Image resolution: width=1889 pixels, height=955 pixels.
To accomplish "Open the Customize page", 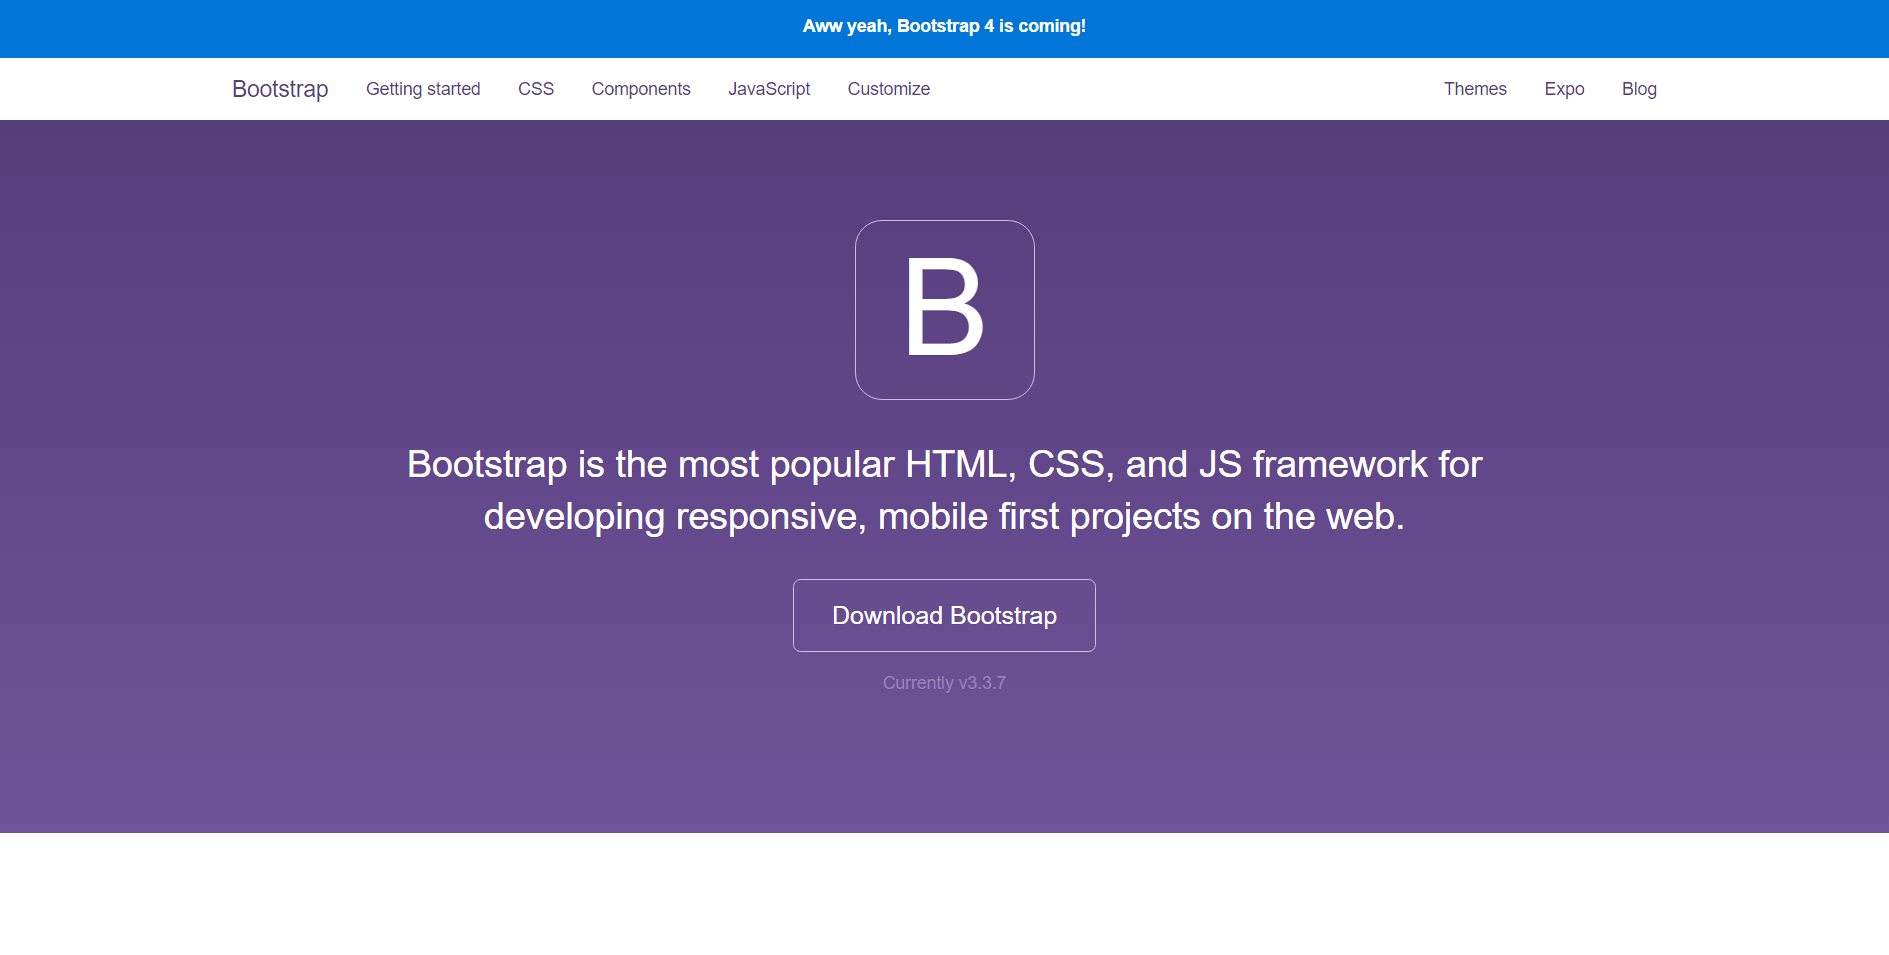I will coord(889,89).
